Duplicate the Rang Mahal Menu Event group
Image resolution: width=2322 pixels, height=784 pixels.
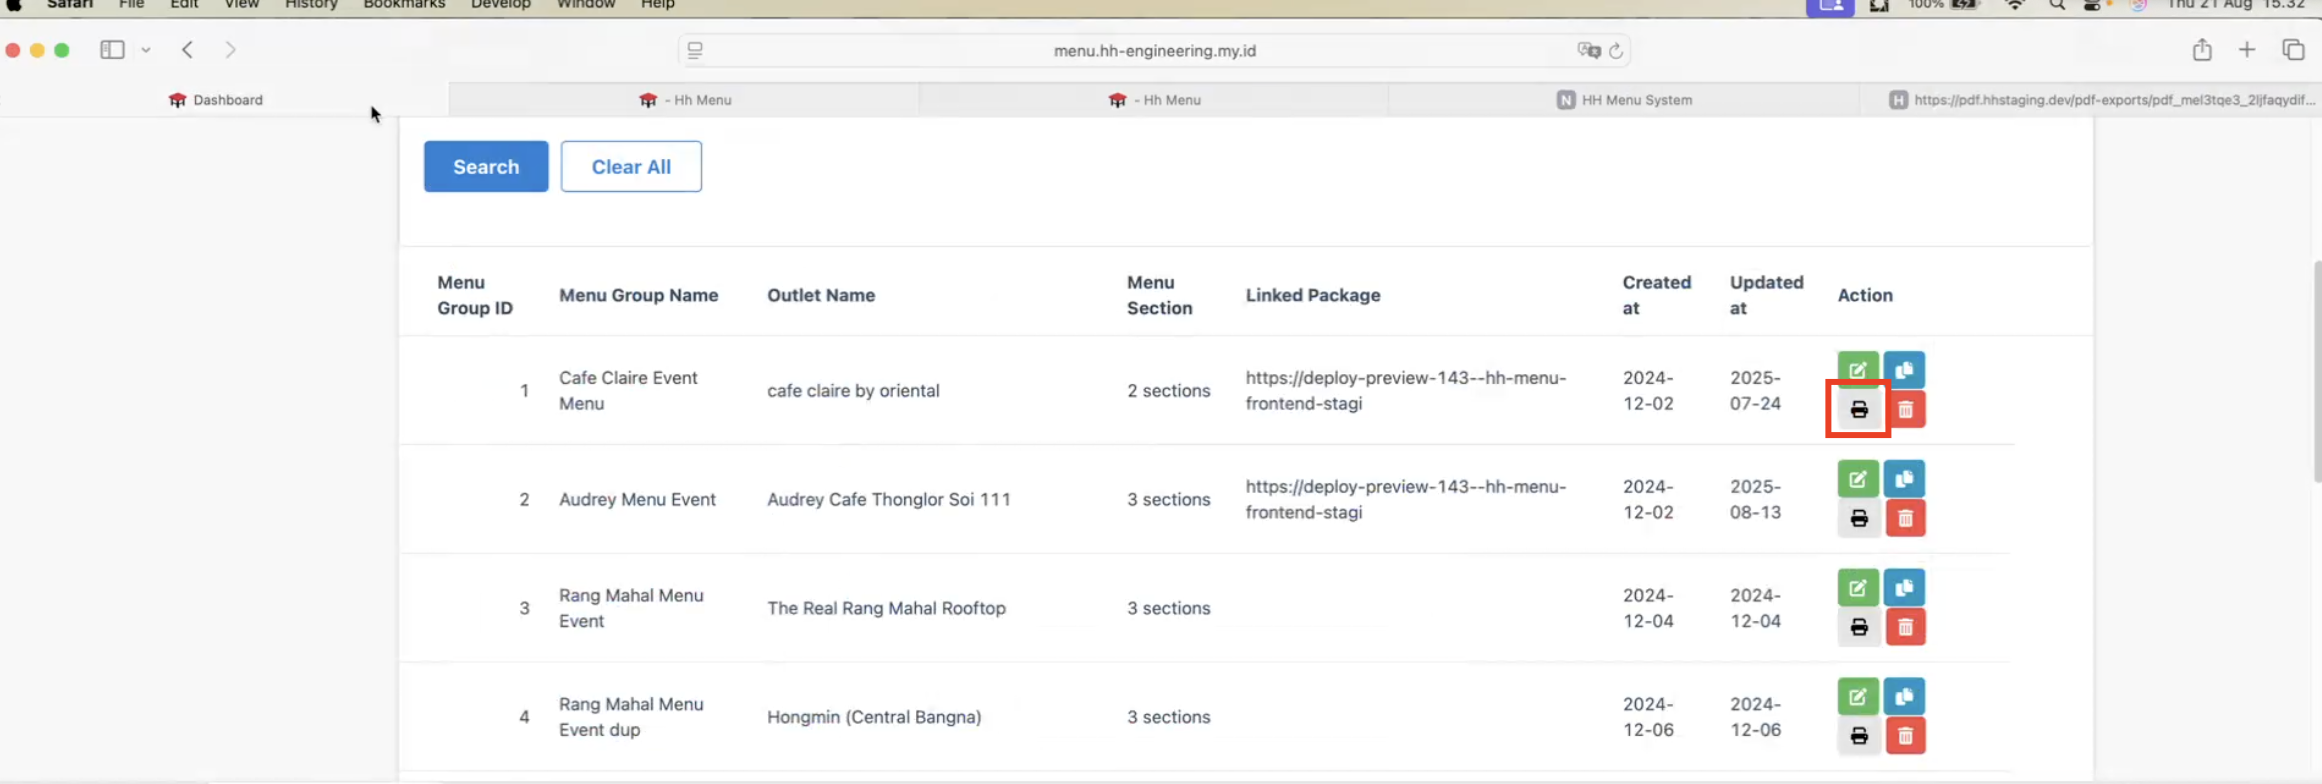[x=1904, y=588]
